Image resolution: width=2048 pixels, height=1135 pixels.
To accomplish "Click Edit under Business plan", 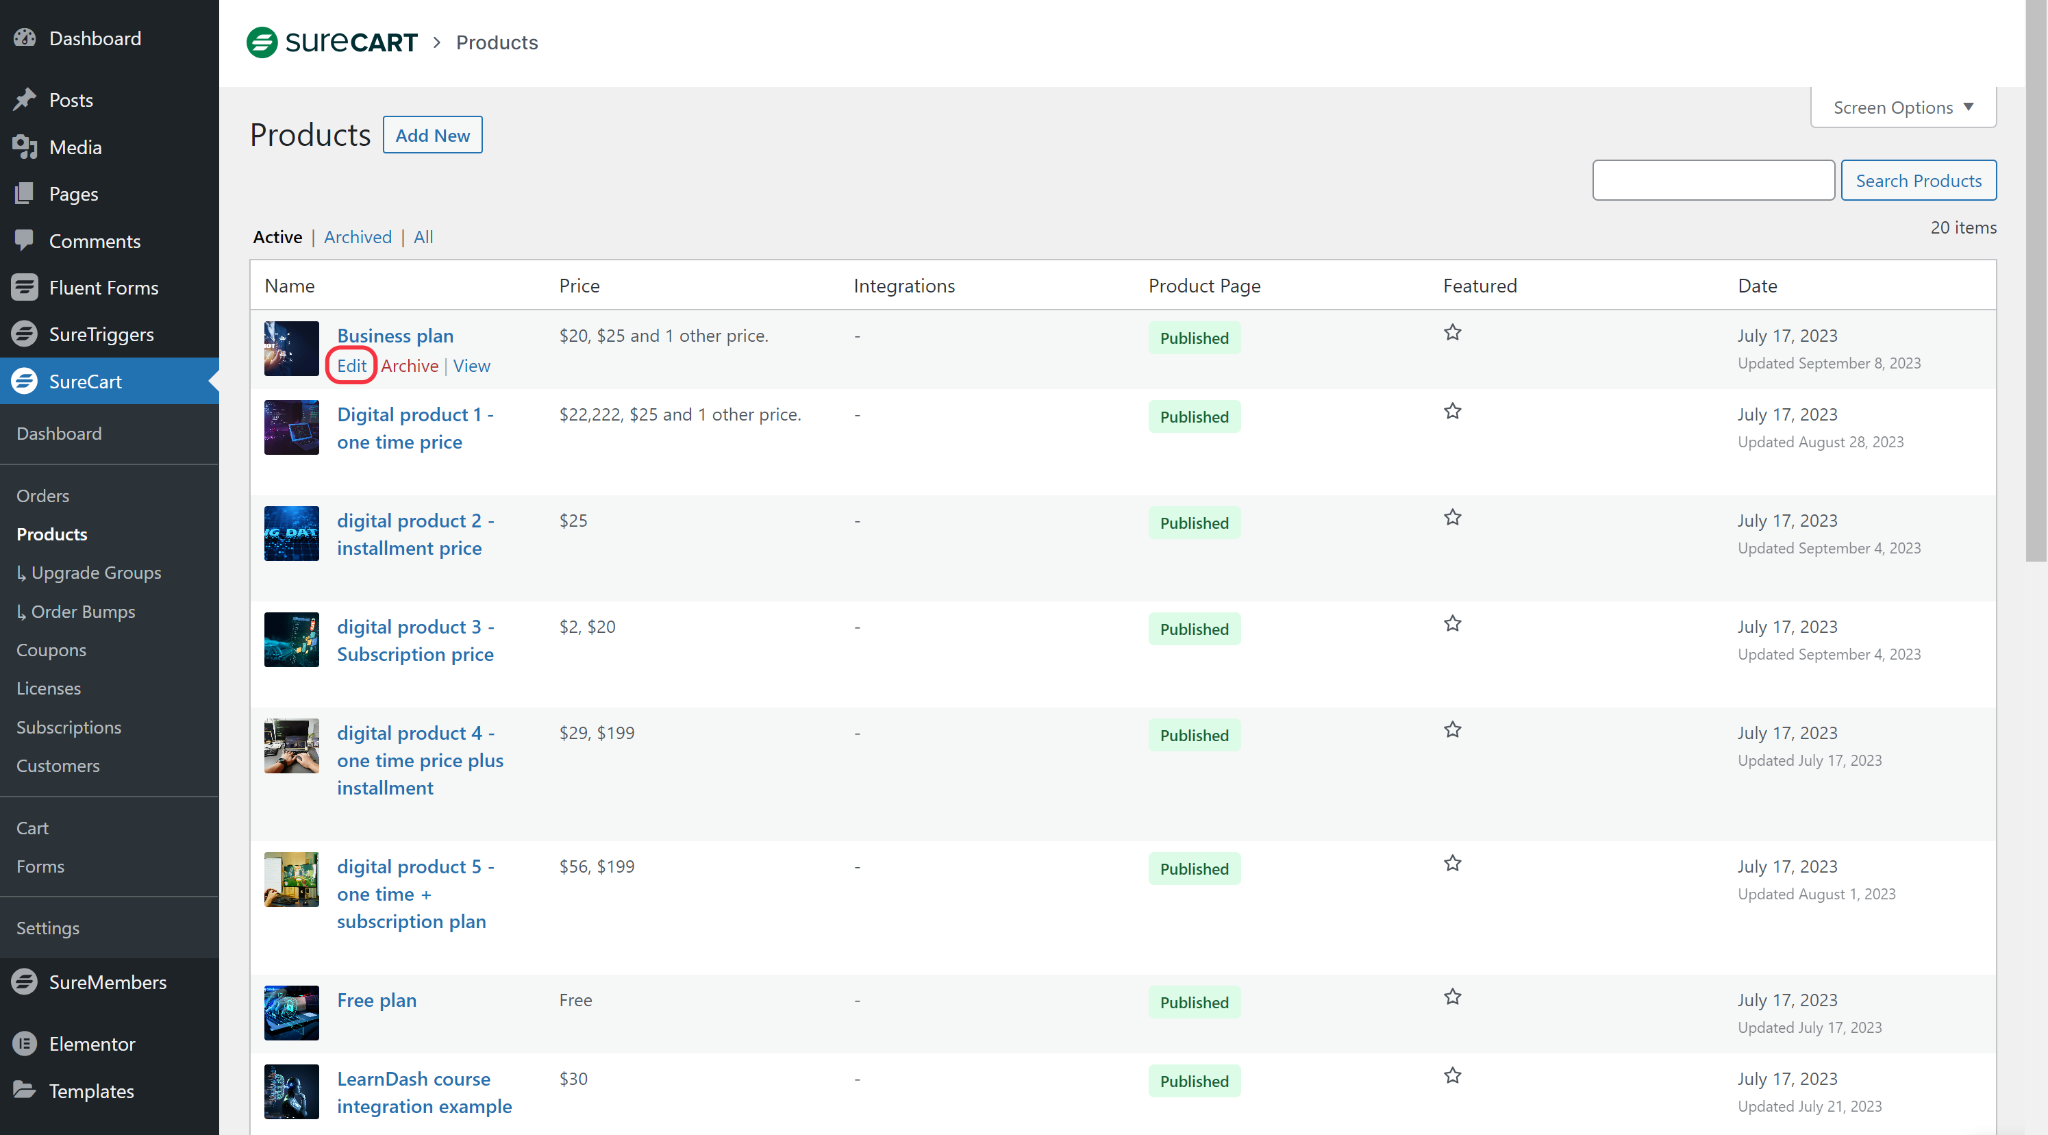I will [351, 366].
